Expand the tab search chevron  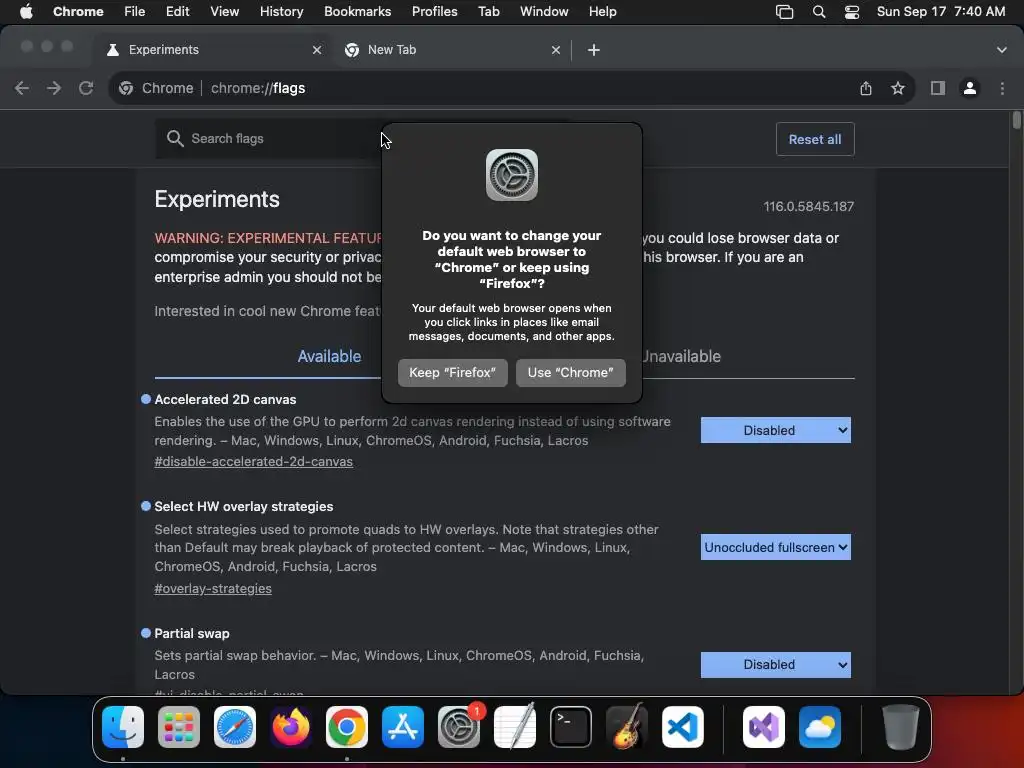1002,50
